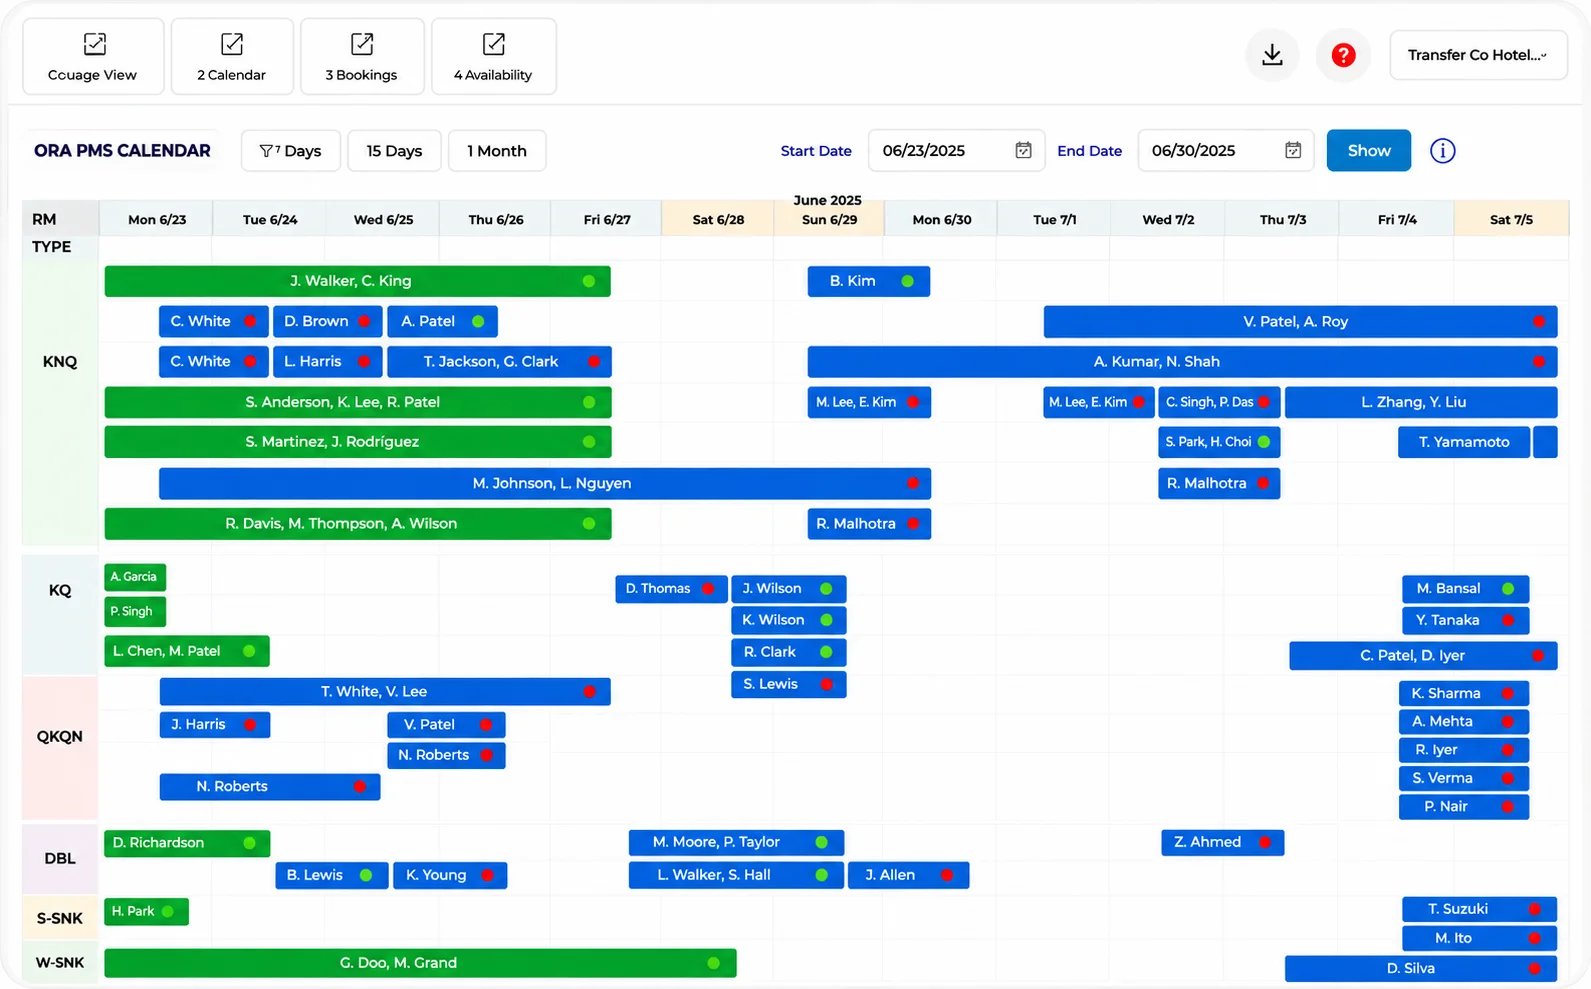The height and width of the screenshot is (989, 1591).
Task: Select the V. Patel, A. Roy booking
Action: tap(1300, 322)
